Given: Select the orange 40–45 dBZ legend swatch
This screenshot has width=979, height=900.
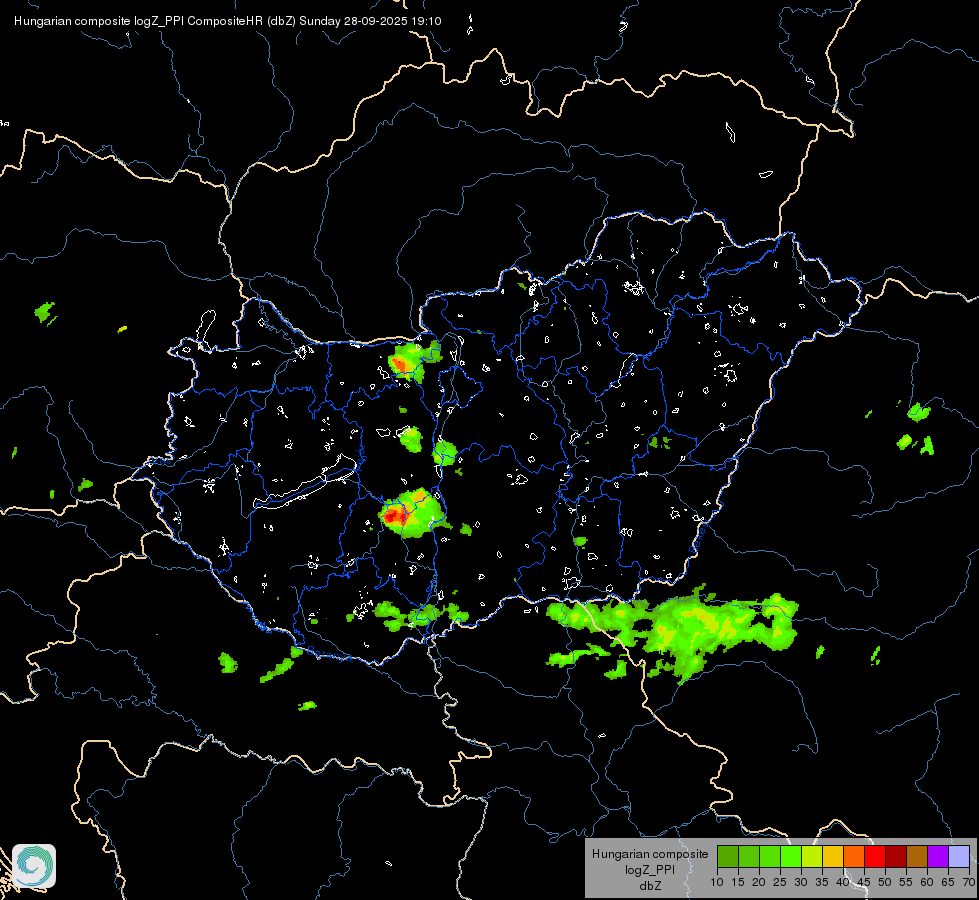Looking at the screenshot, I should point(854,856).
